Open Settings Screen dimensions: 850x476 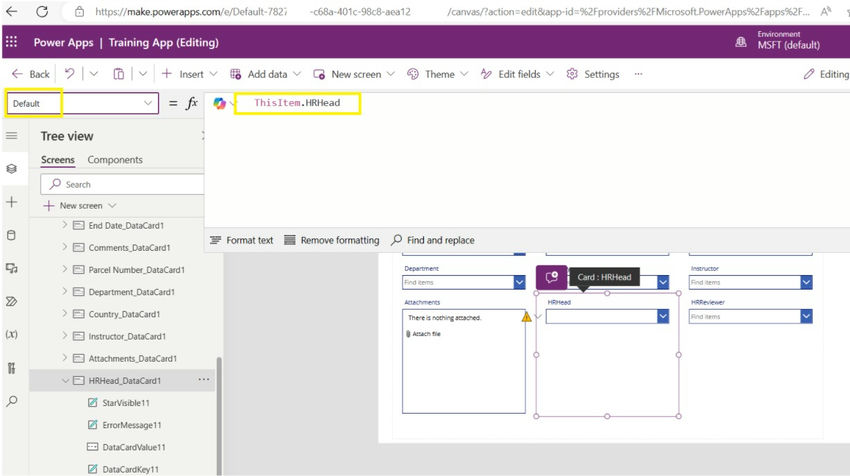593,74
